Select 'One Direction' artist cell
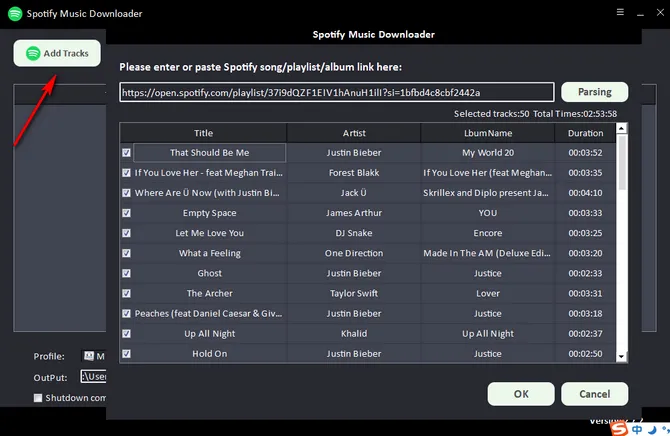 click(x=354, y=253)
